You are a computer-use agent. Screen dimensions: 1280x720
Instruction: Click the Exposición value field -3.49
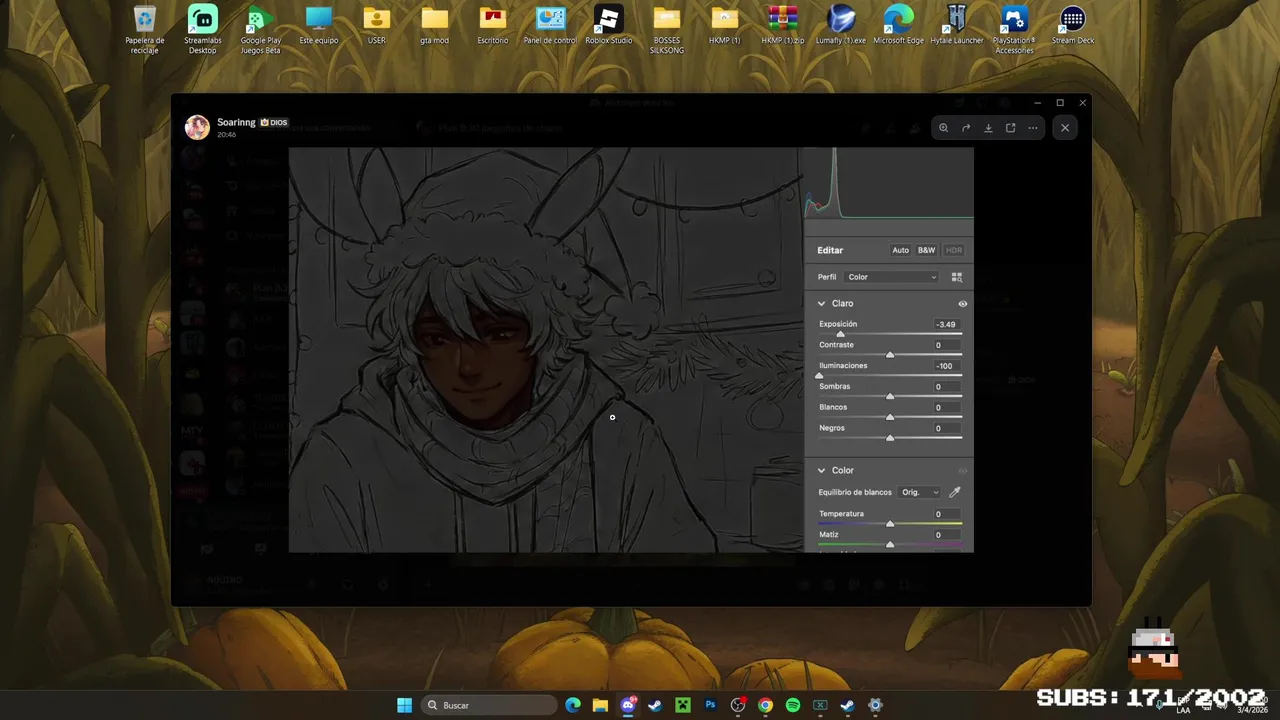[x=946, y=324]
